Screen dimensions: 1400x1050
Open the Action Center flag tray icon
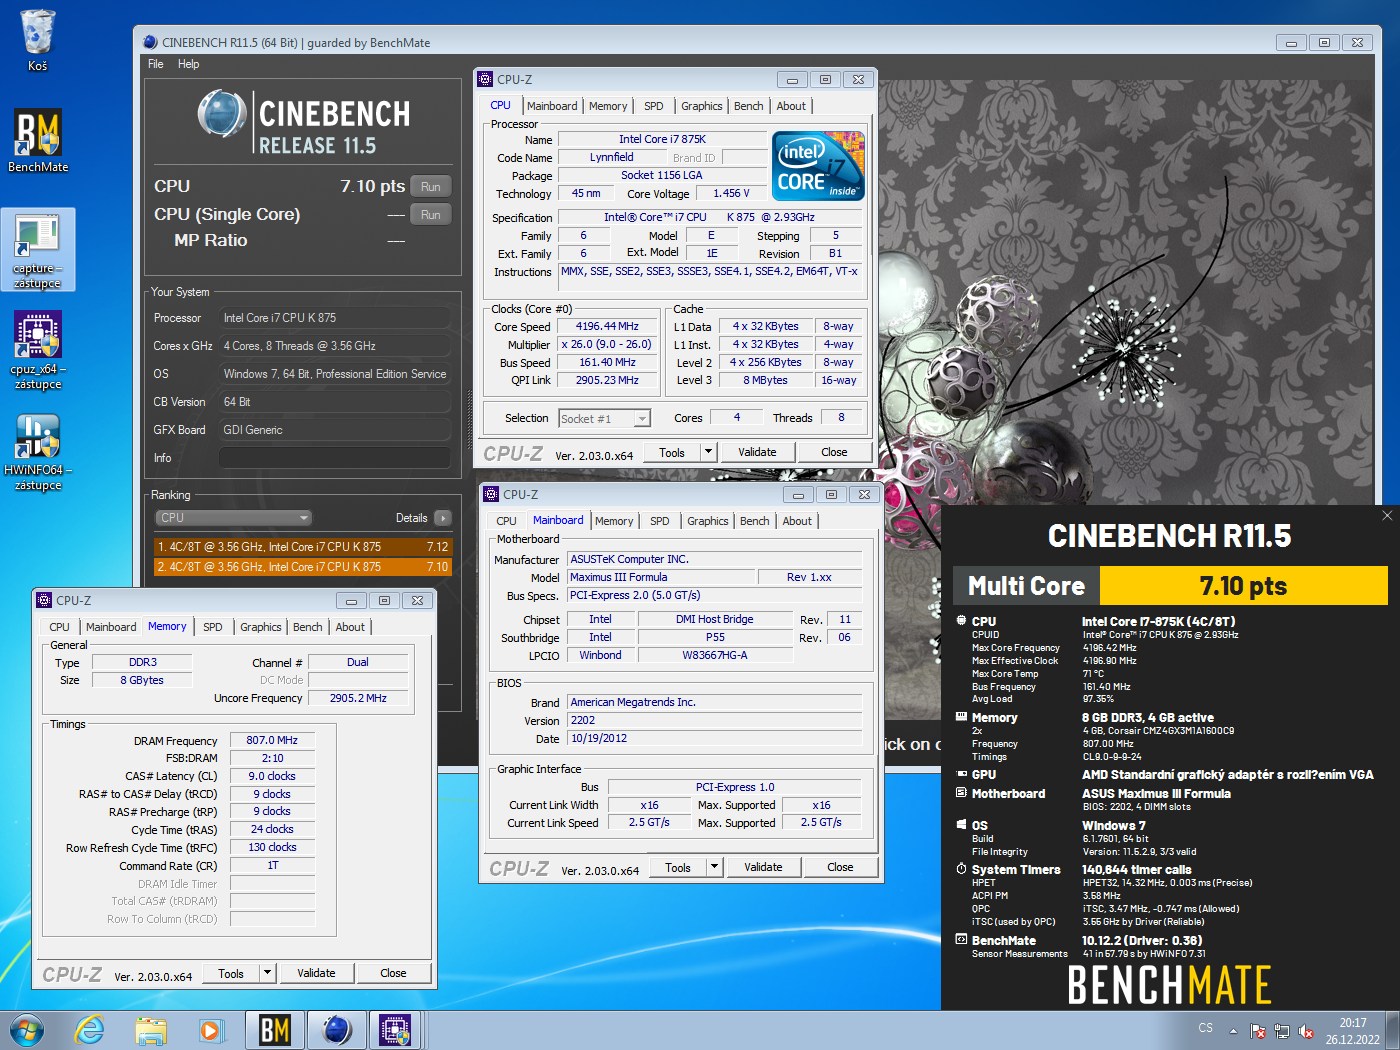[x=1258, y=1030]
